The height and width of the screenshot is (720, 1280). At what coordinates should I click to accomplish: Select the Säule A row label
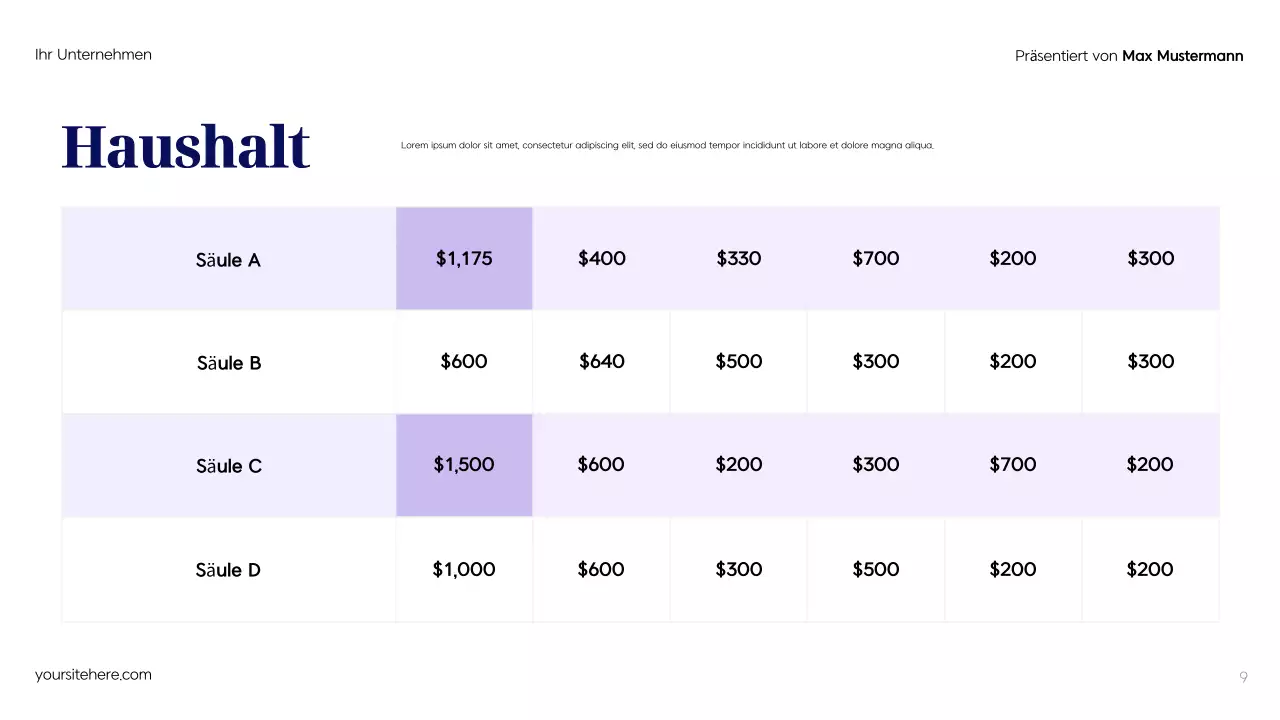pos(228,260)
